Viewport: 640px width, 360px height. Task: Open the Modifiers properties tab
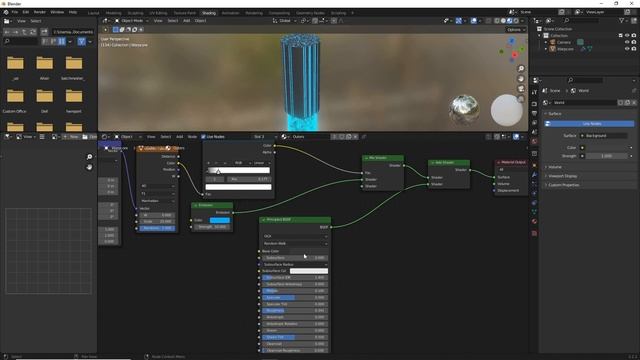(534, 174)
